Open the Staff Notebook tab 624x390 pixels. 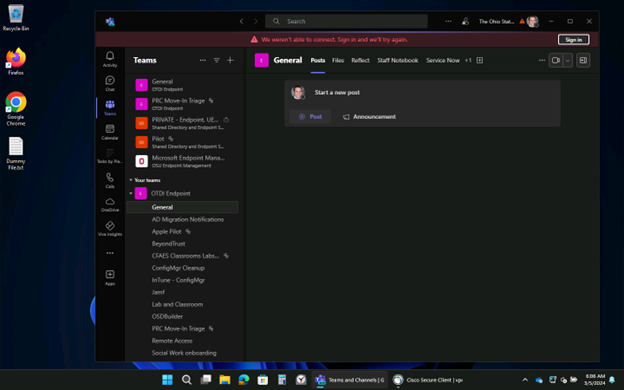(x=398, y=60)
